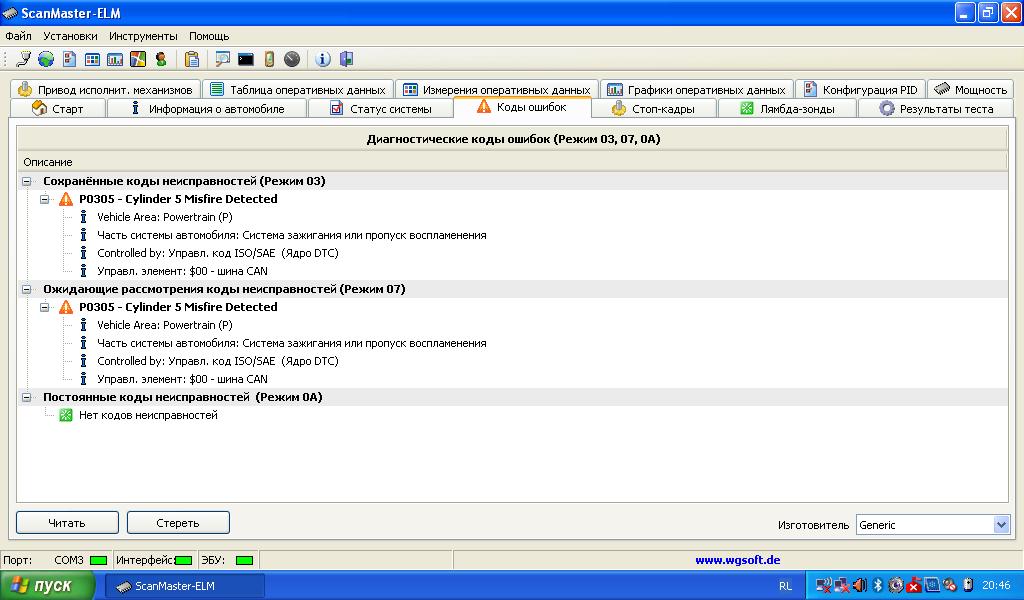The image size is (1024, 600).
Task: Click the globe icon in the toolbar
Action: pos(45,59)
